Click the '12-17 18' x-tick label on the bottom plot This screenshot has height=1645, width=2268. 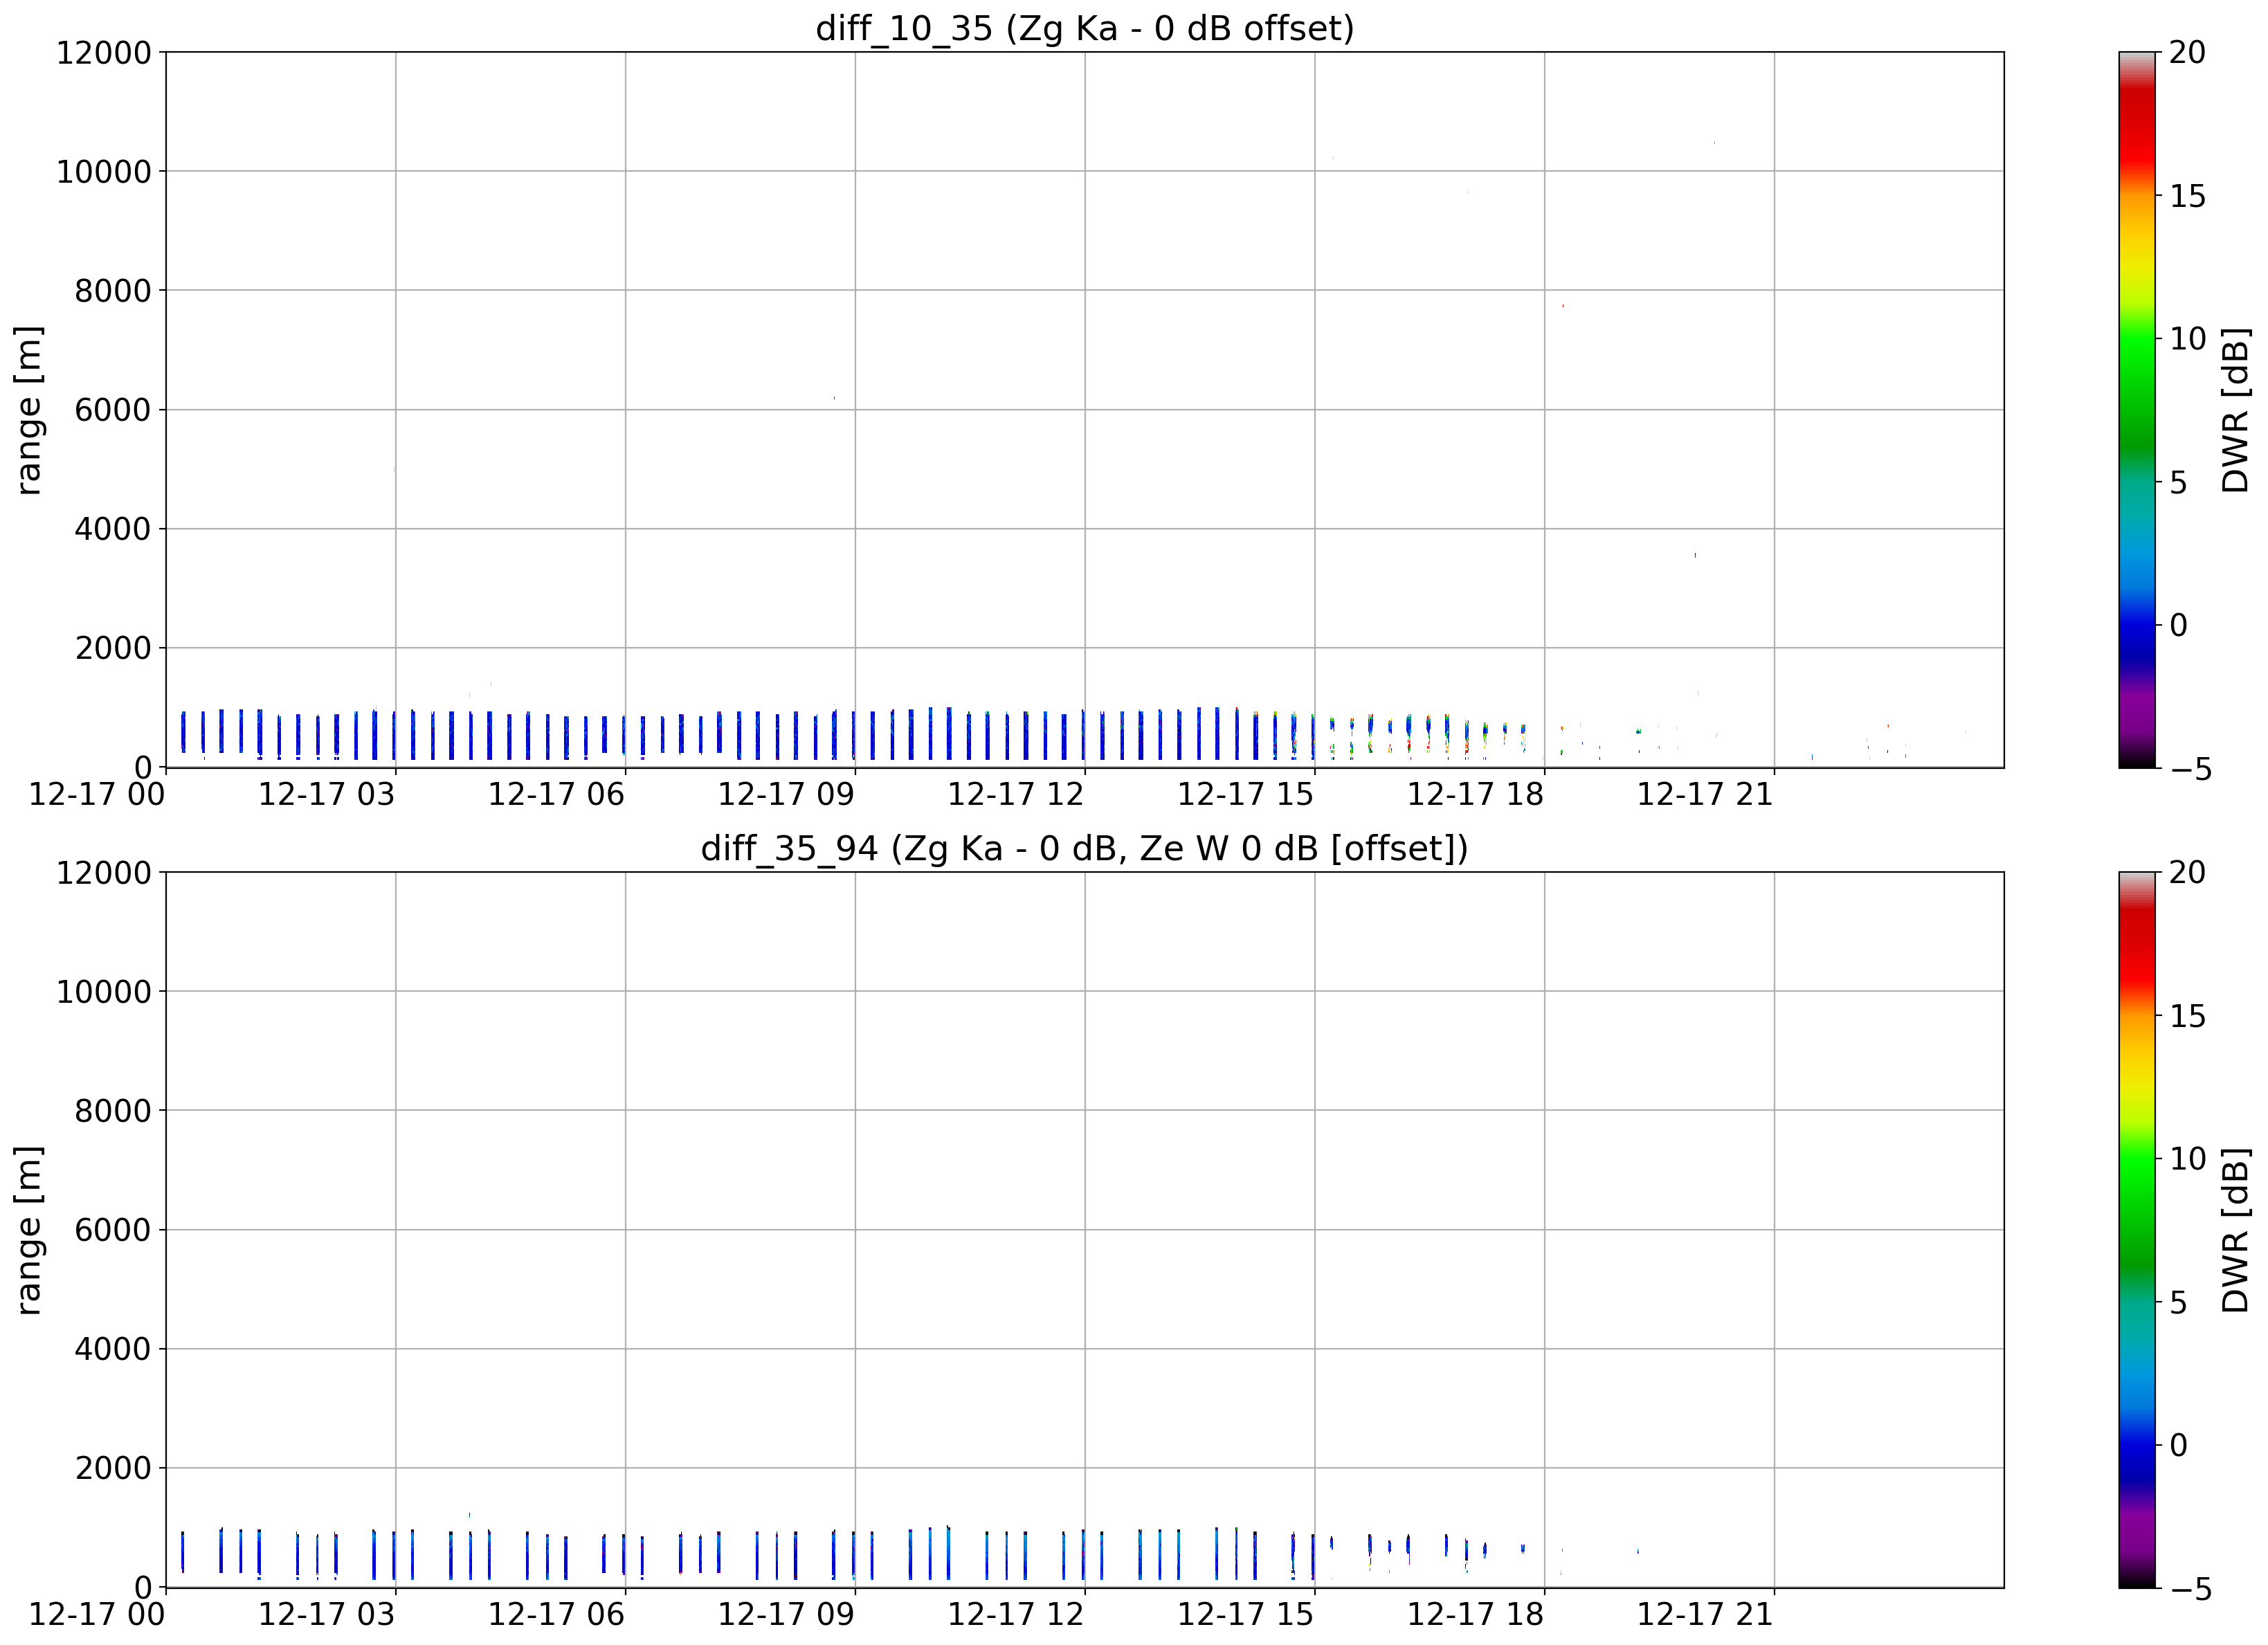point(1476,1615)
